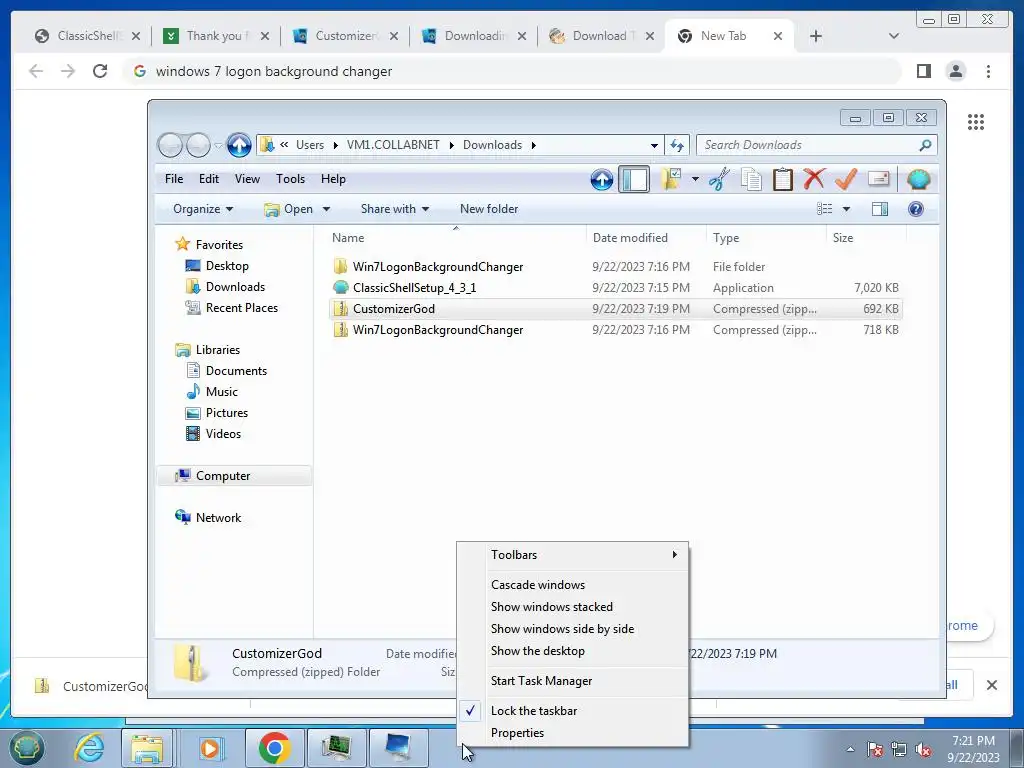
Task: Click the New folder button
Action: [489, 209]
